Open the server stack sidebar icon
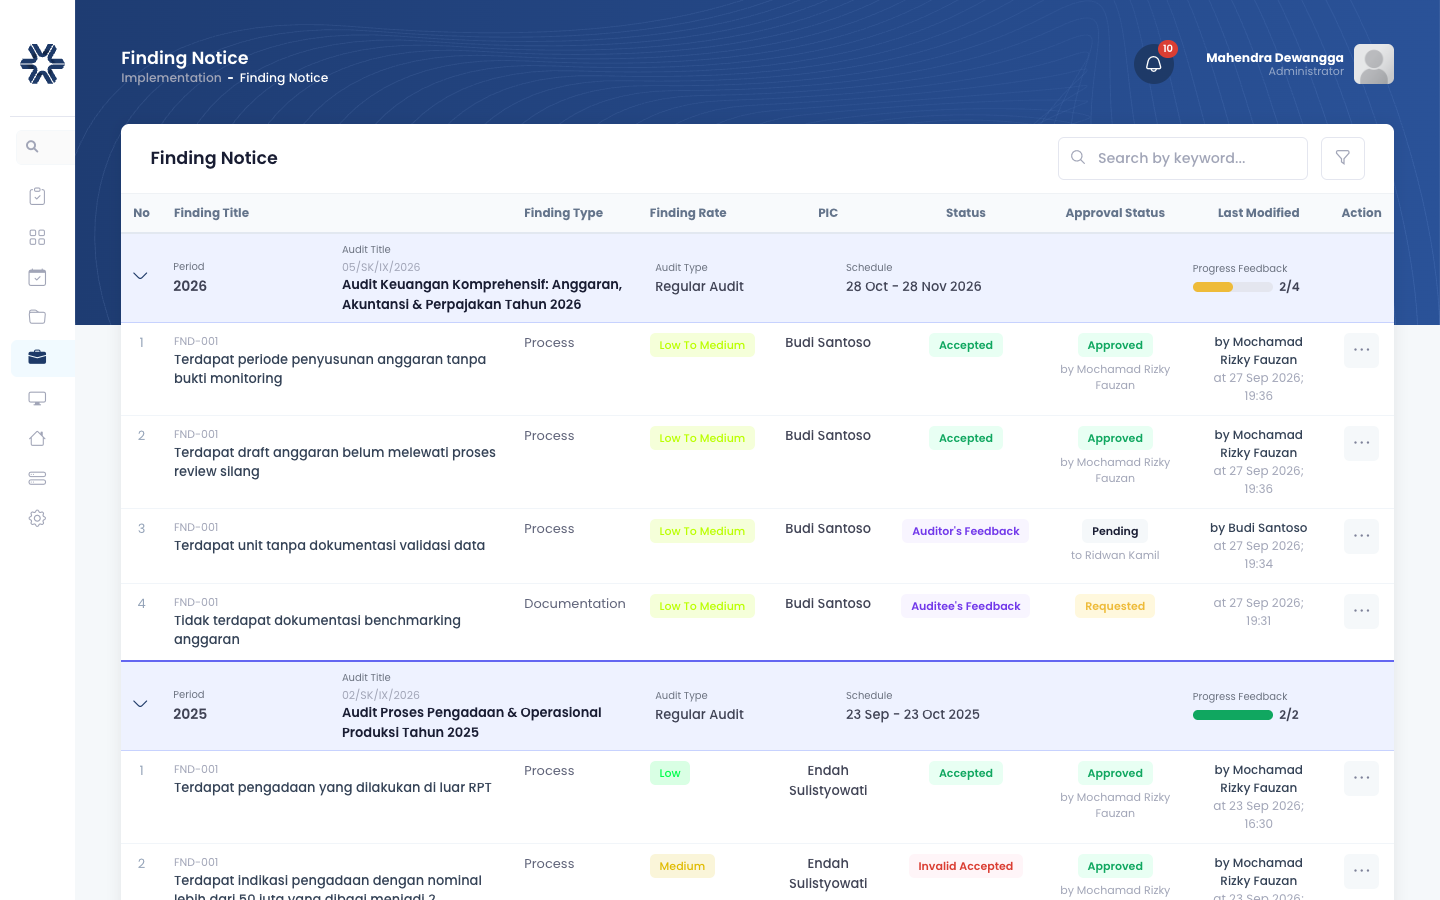Viewport: 1440px width, 900px height. (37, 478)
